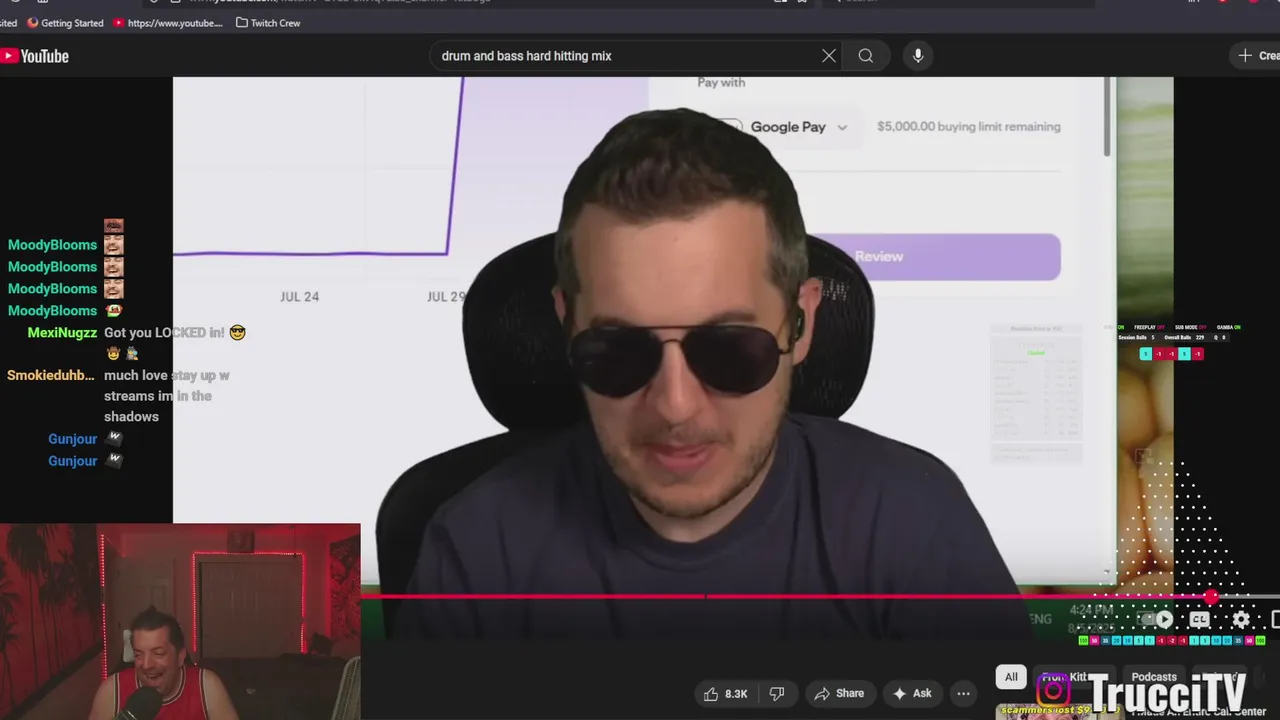Click the Smokieduhb... chat username
The image size is (1280, 720).
pyautogui.click(x=51, y=375)
